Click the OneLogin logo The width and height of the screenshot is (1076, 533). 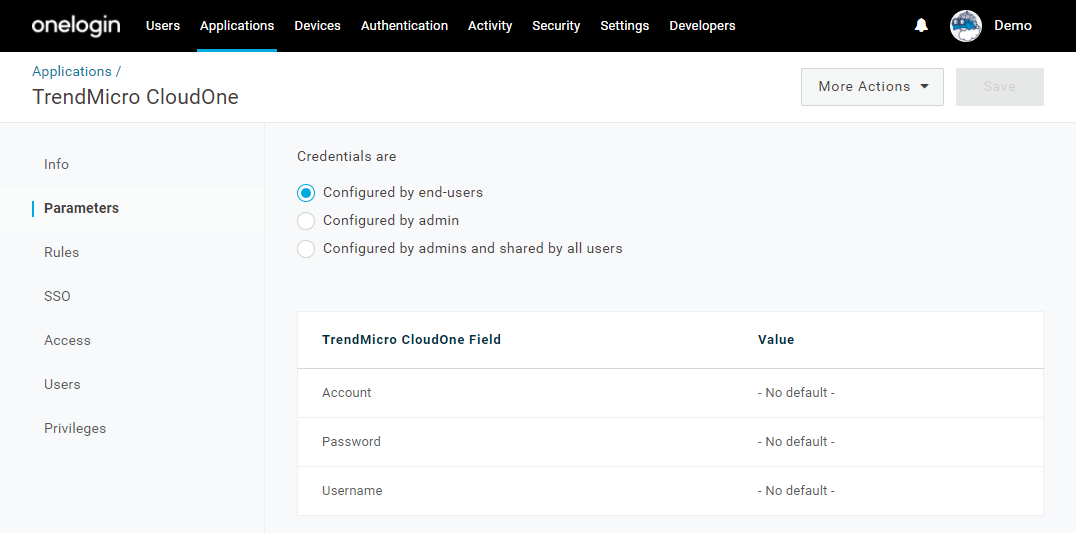[75, 26]
